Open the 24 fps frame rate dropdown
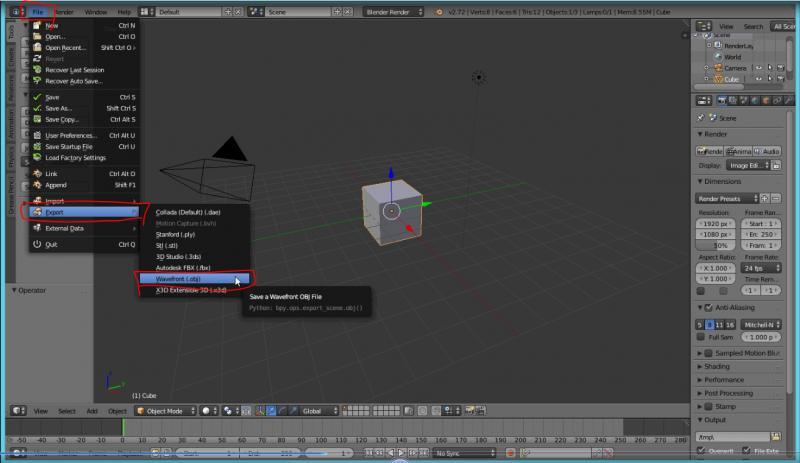This screenshot has height=463, width=800. click(x=761, y=268)
